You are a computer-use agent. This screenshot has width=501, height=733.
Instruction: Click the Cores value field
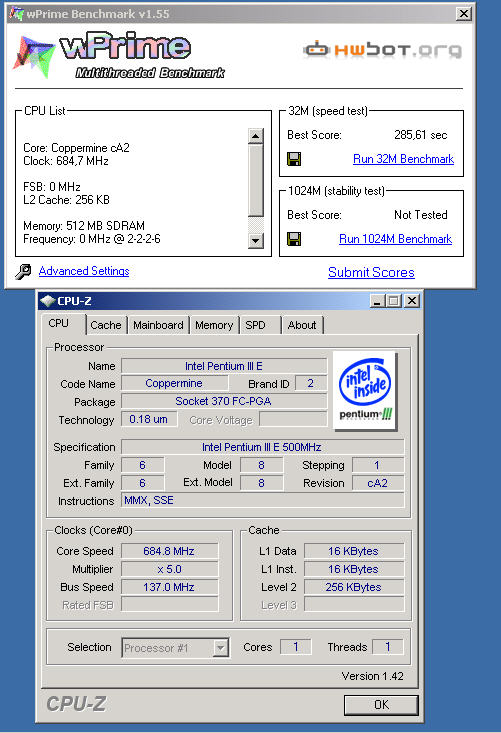[295, 647]
